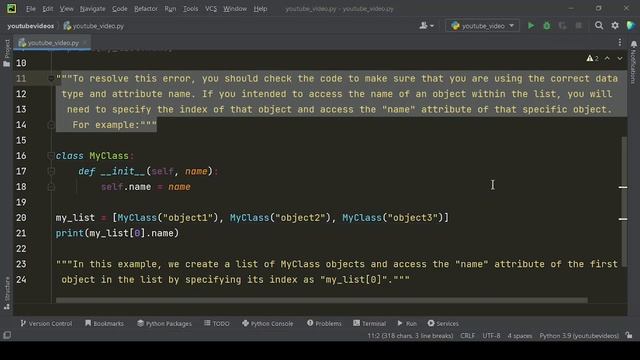Image resolution: width=640 pixels, height=360 pixels.
Task: Open the Services tool window
Action: pyautogui.click(x=443, y=323)
